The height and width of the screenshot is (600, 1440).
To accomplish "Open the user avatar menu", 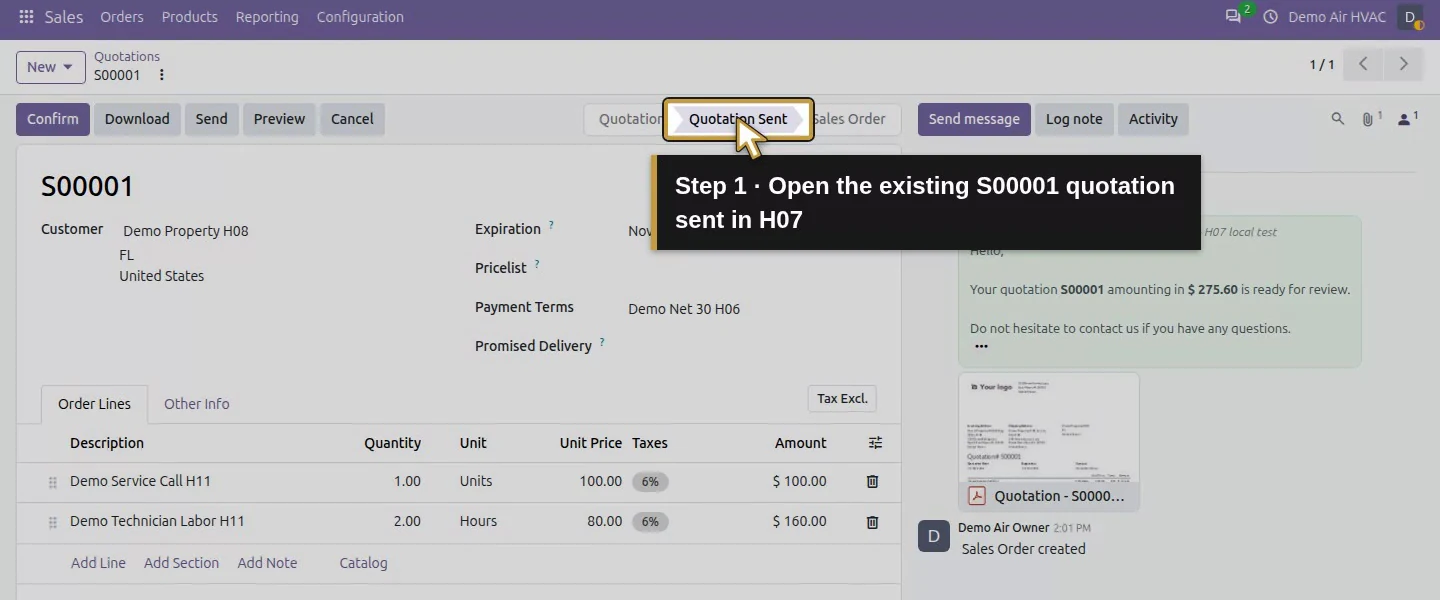I will coord(1410,17).
